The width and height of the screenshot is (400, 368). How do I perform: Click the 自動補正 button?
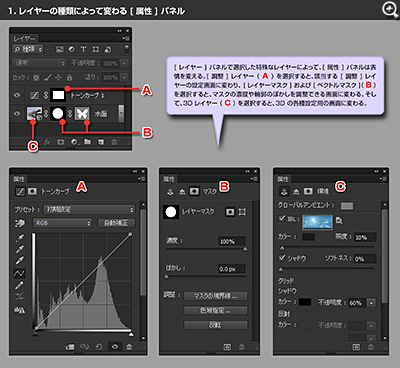point(116,223)
